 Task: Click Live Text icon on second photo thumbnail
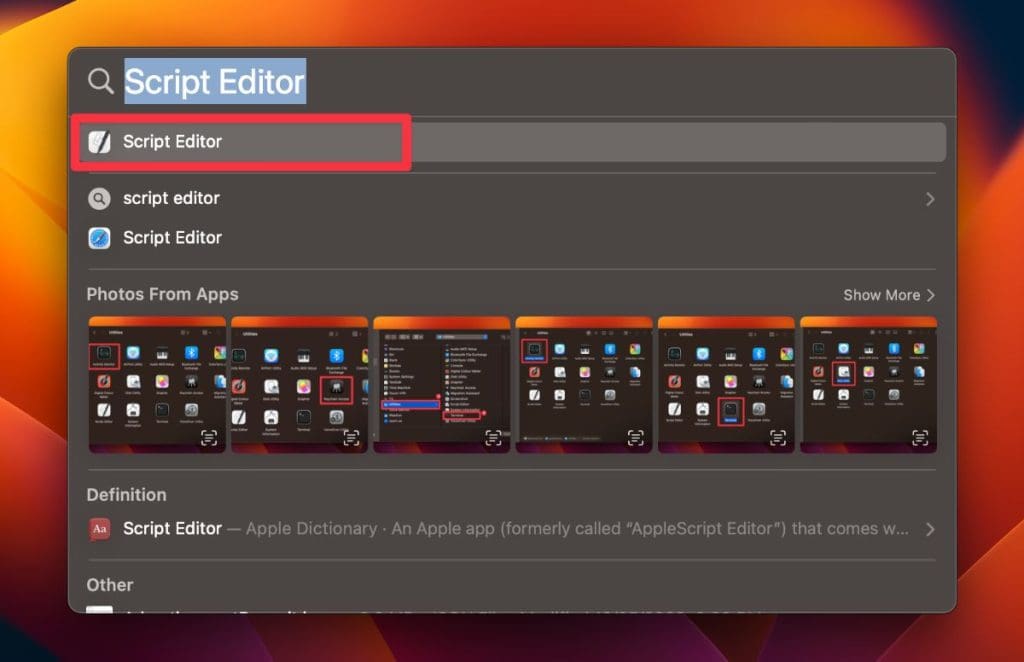[x=351, y=437]
